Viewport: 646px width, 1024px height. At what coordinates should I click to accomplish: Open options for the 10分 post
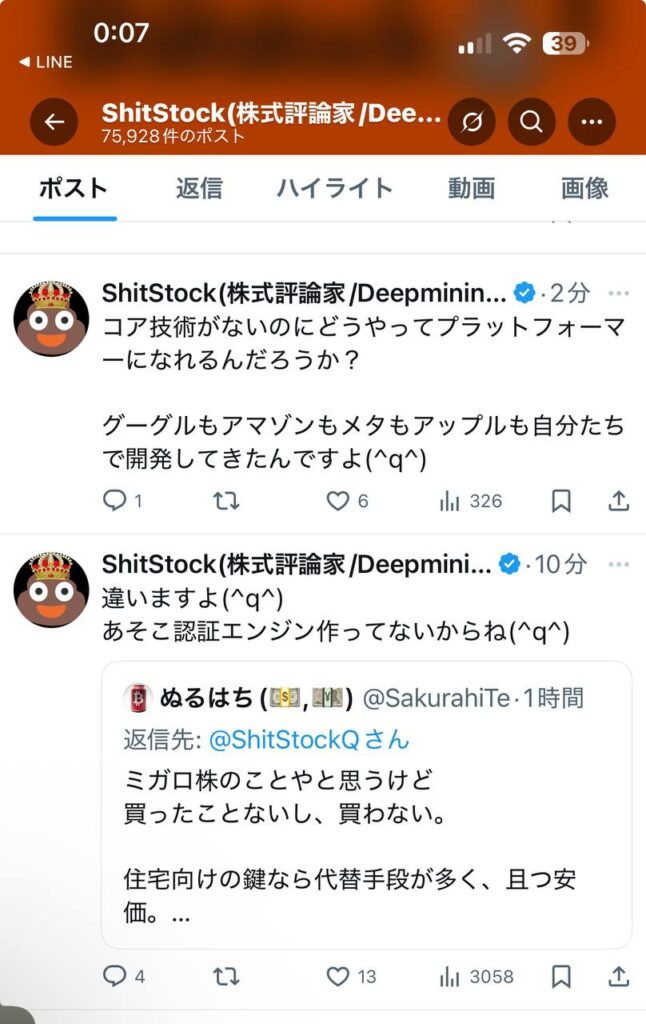click(x=619, y=564)
